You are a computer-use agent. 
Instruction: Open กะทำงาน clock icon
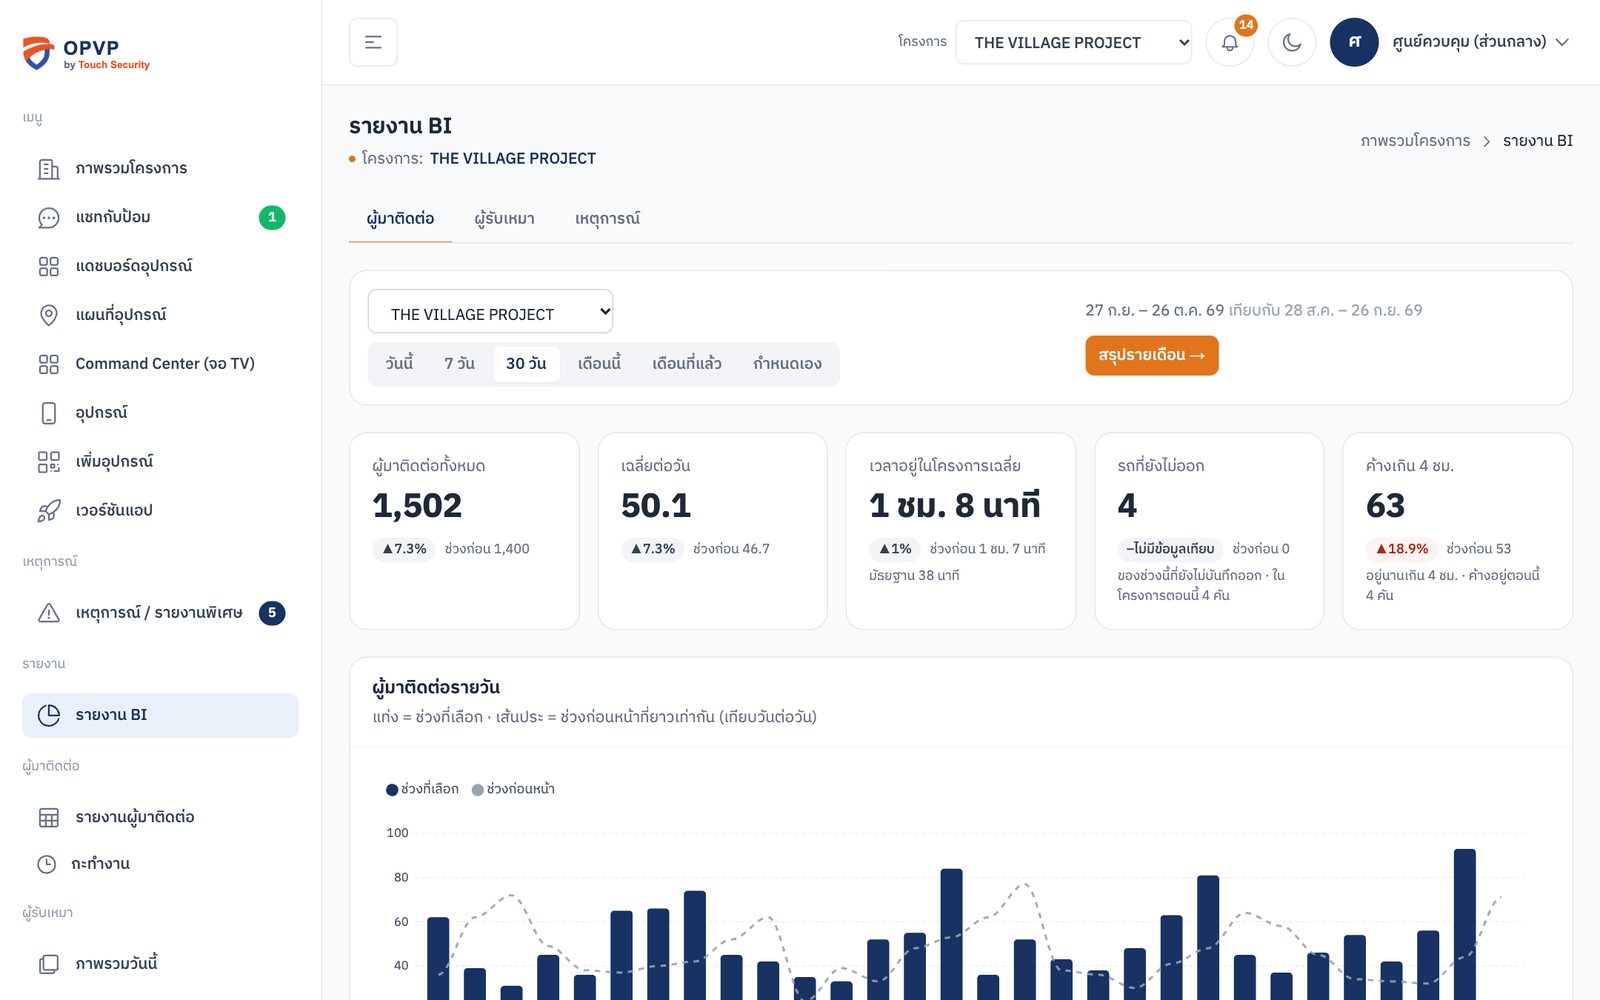tap(47, 864)
